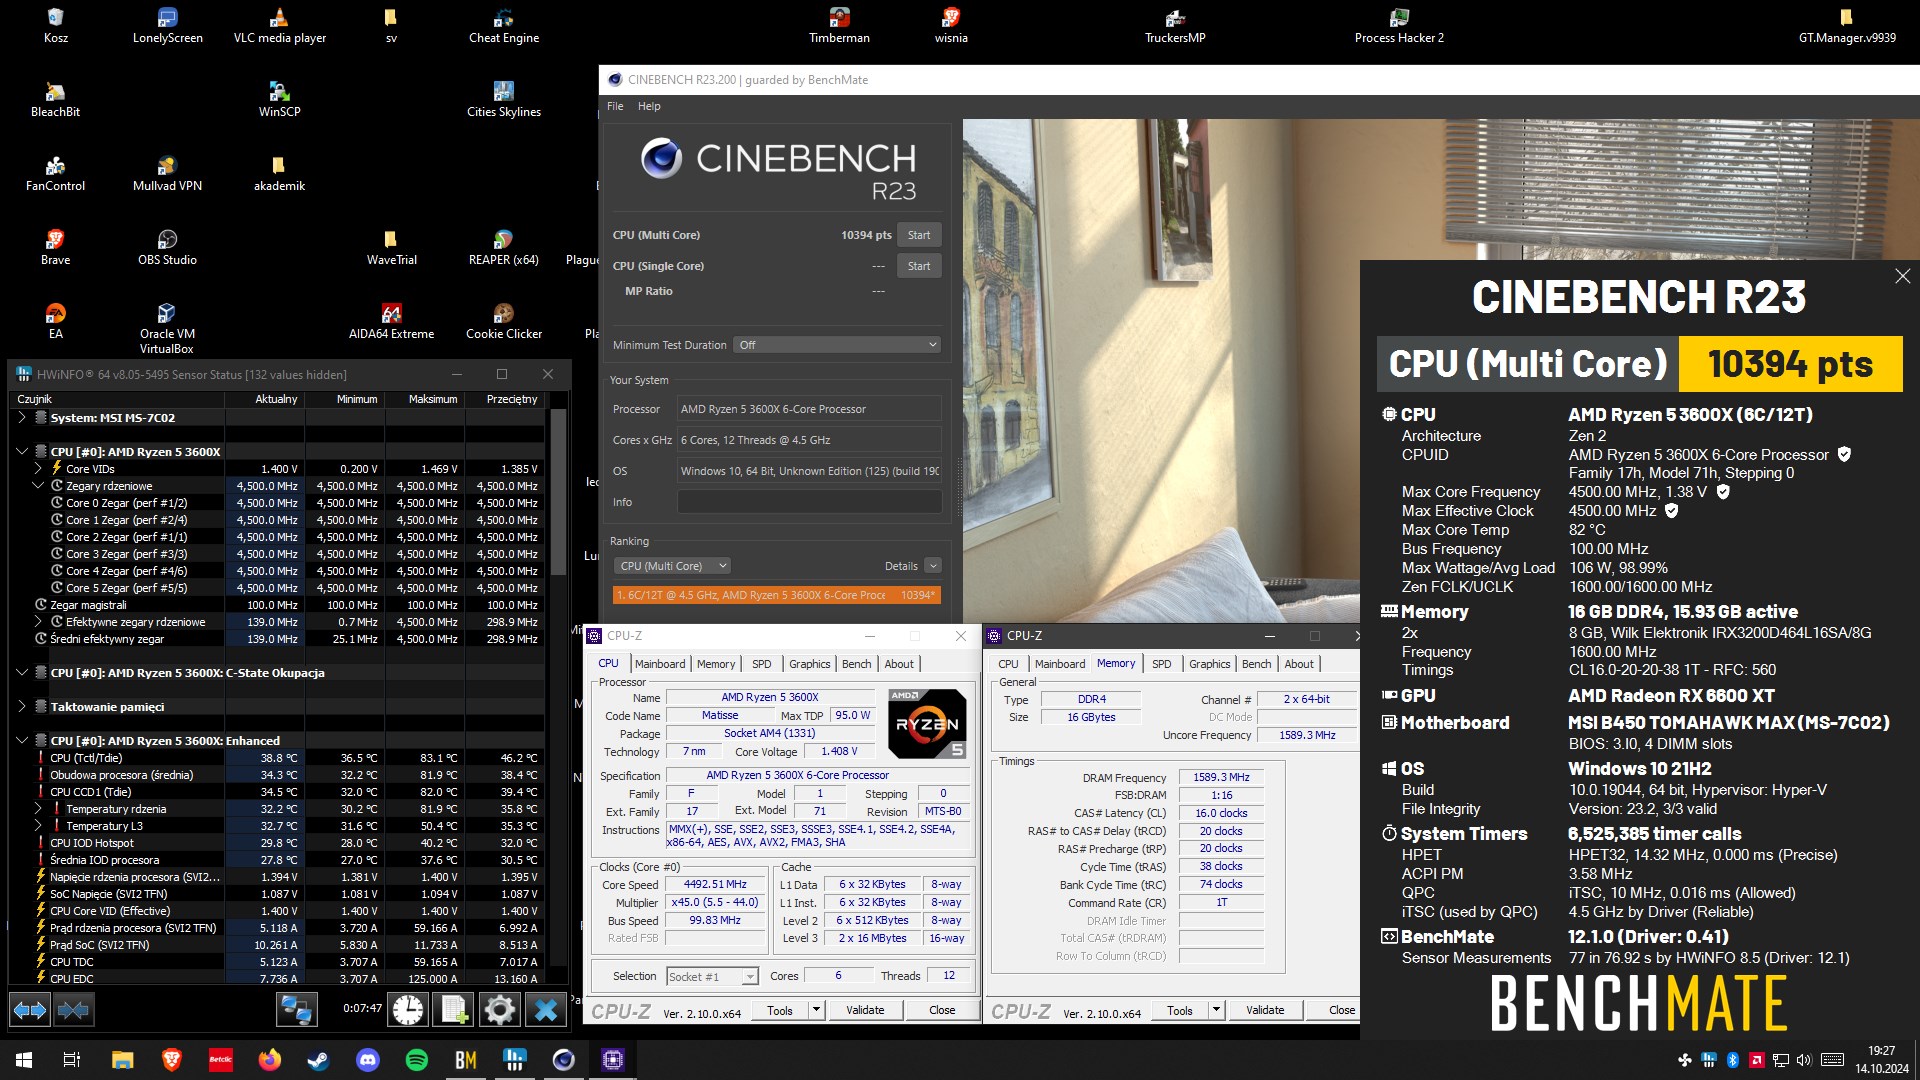Switch to Mainboard tab in left CPU-Z

tap(660, 664)
